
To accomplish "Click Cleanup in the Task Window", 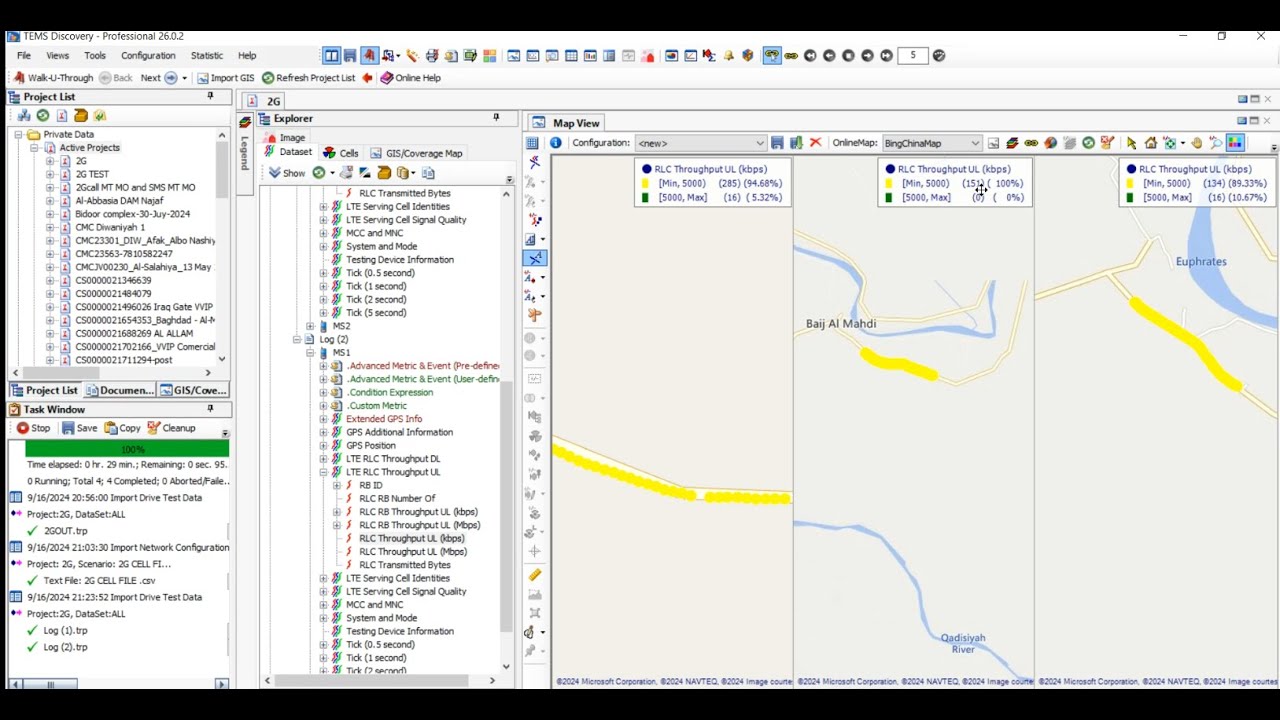I will [x=171, y=428].
